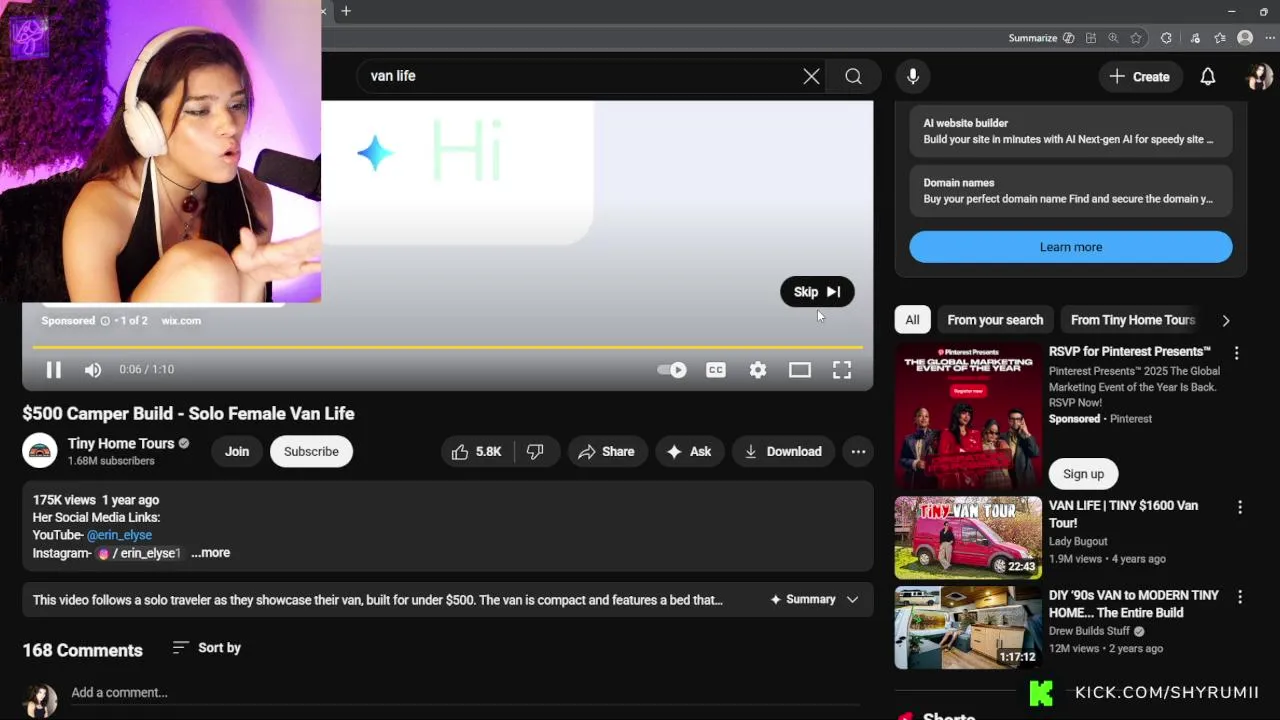This screenshot has width=1280, height=720.
Task: Open browser settings and more menu
Action: pos(1269,38)
